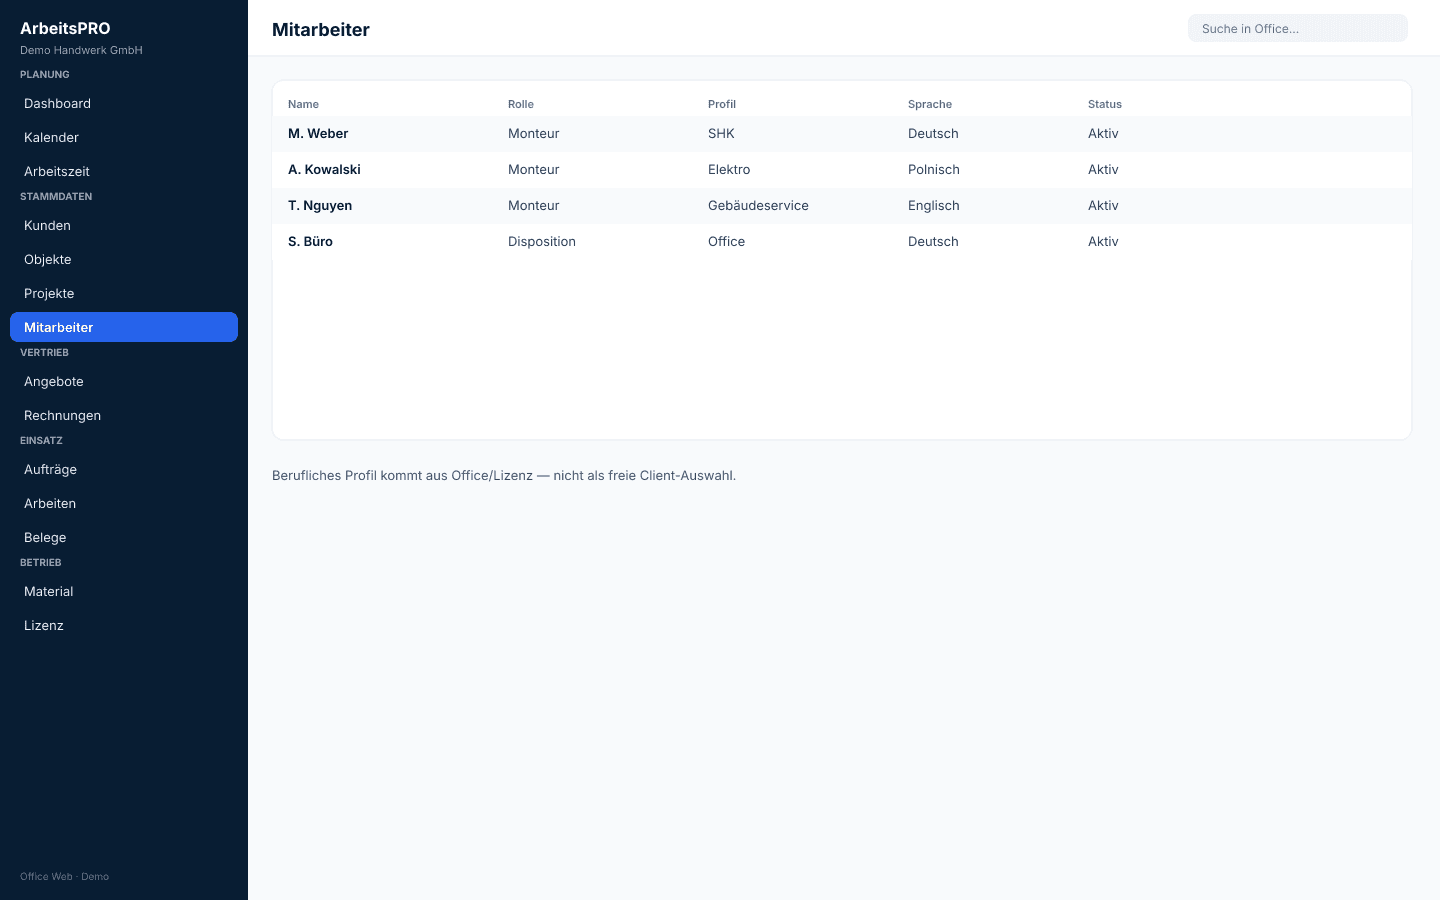The width and height of the screenshot is (1440, 900).
Task: Open the Dashboard page
Action: pyautogui.click(x=124, y=103)
